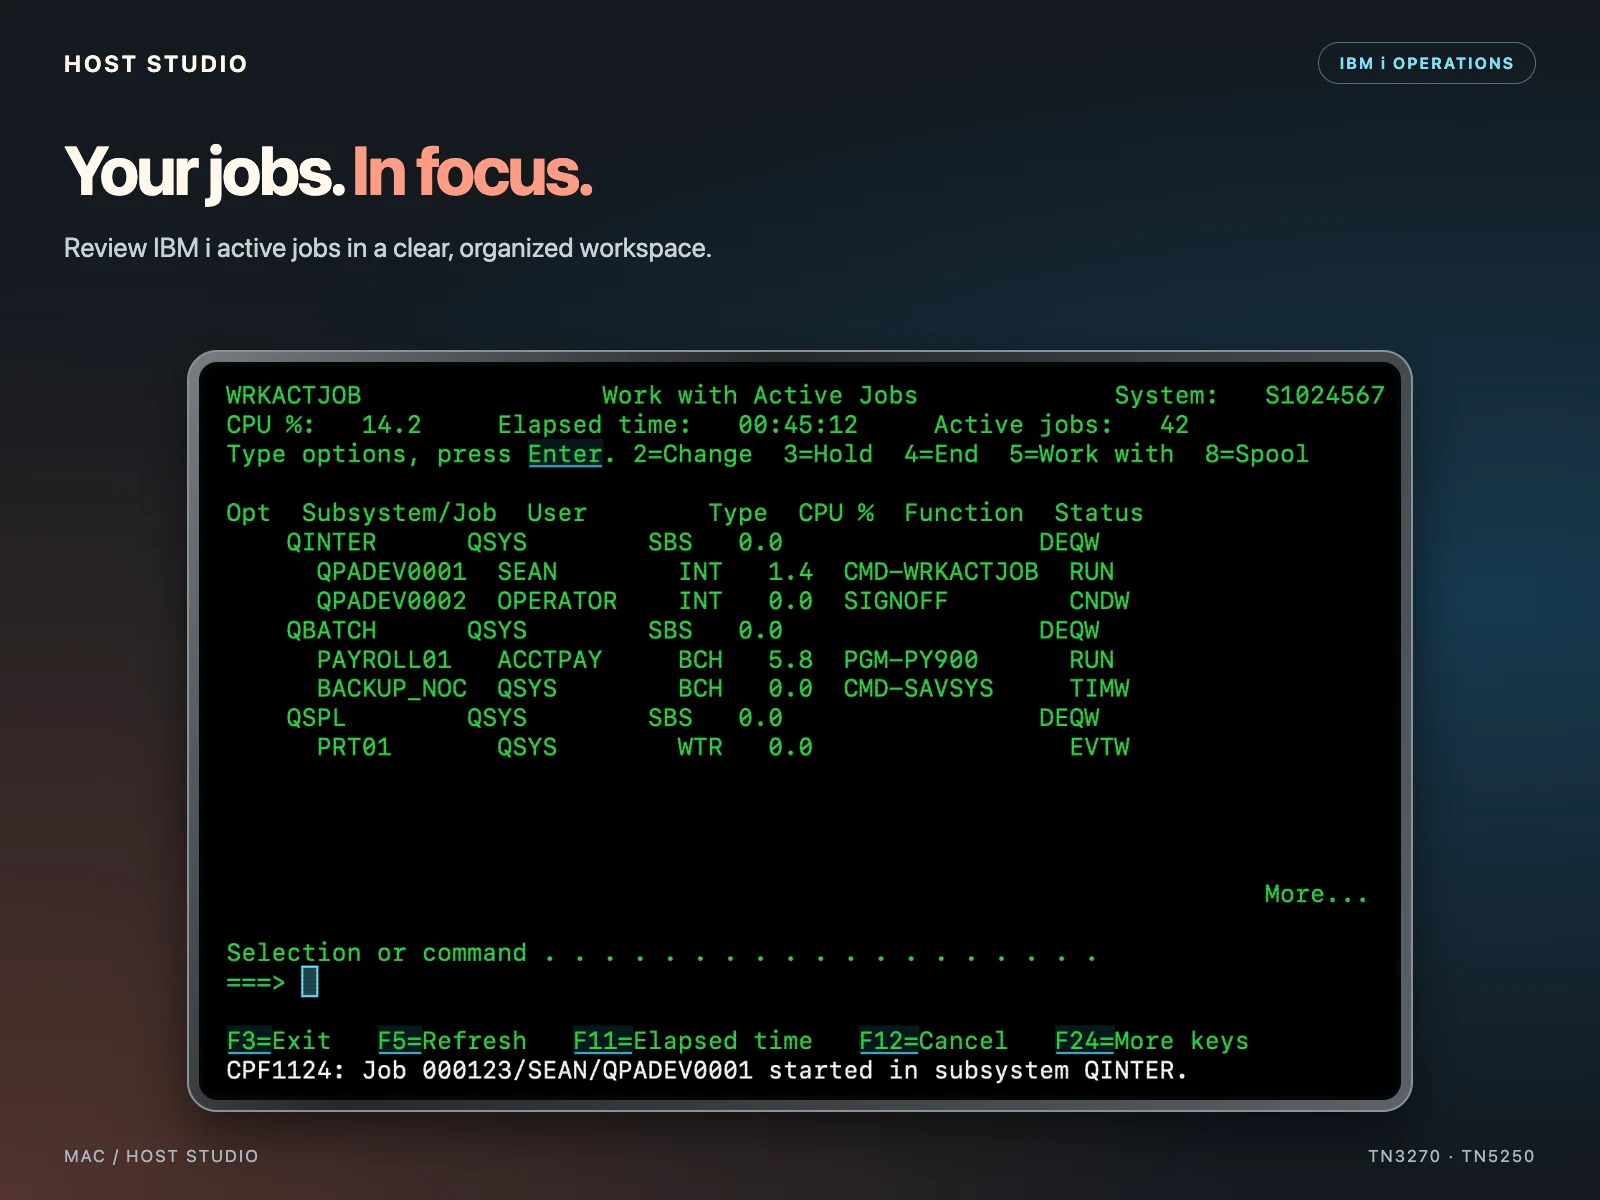Viewport: 1600px width, 1200px height.
Task: Click the 5.8 CPU % value
Action: pyautogui.click(x=790, y=660)
